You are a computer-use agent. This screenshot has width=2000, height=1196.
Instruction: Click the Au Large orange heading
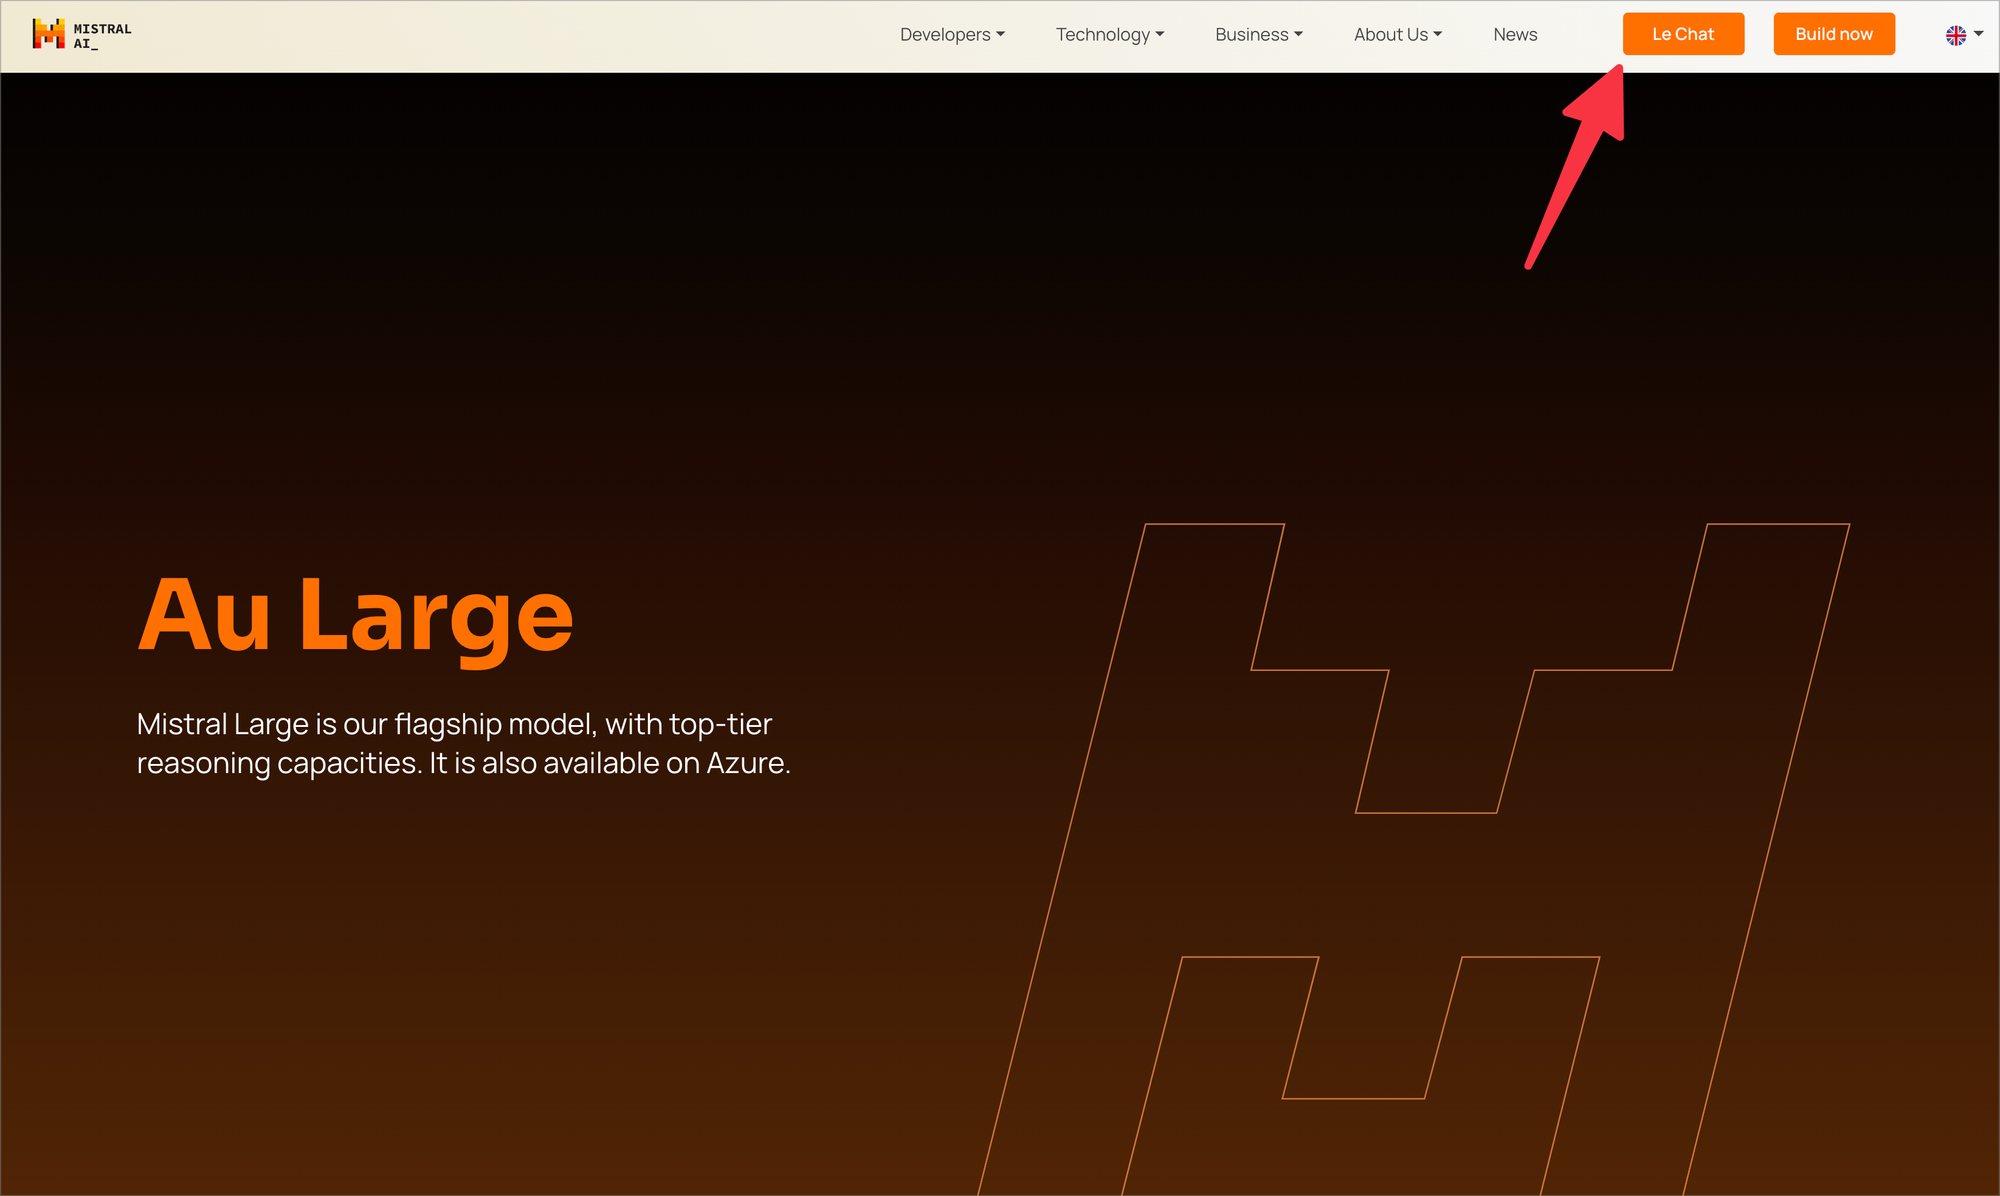tap(355, 615)
